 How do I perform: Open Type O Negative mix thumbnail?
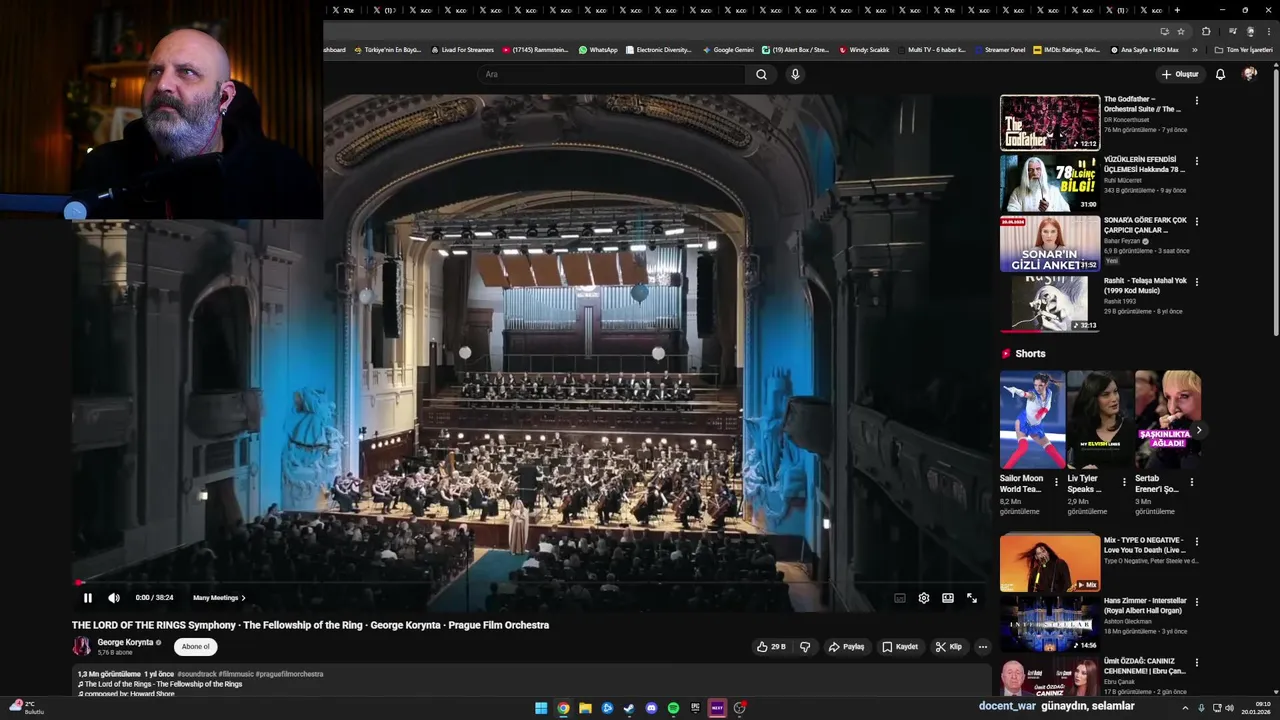(x=1050, y=562)
